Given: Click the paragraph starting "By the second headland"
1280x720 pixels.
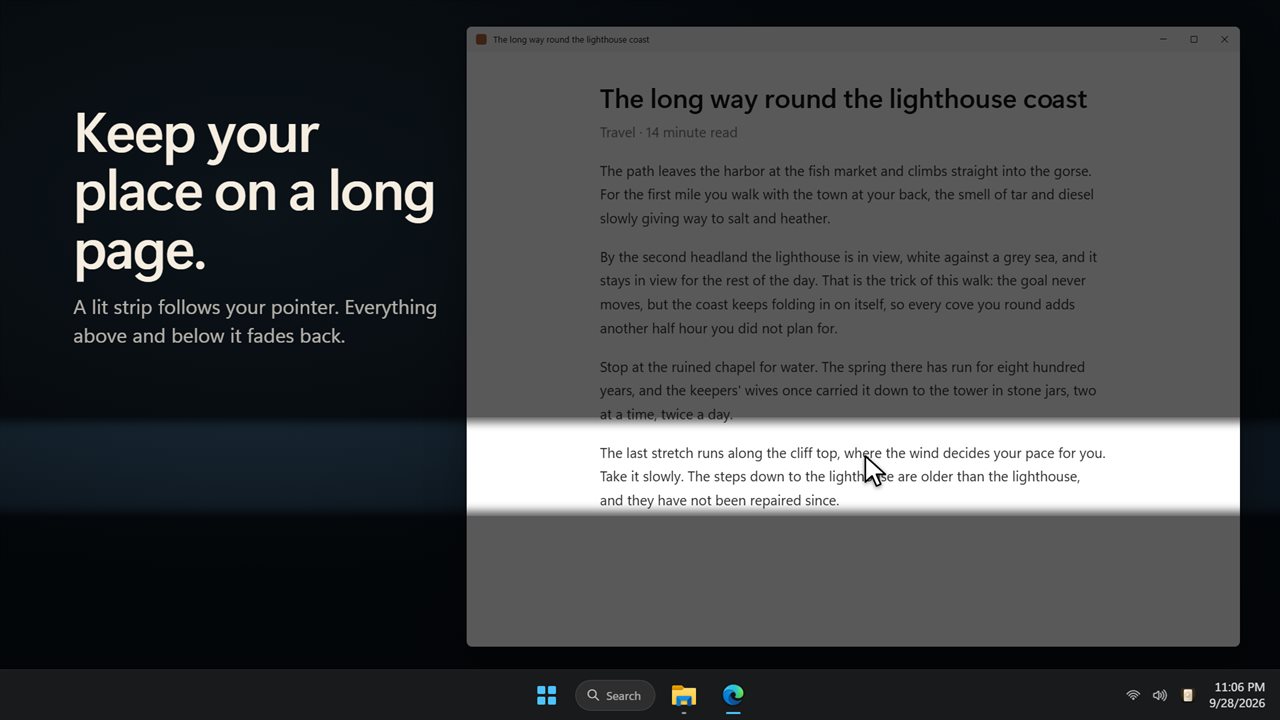Looking at the screenshot, I should pyautogui.click(x=849, y=293).
